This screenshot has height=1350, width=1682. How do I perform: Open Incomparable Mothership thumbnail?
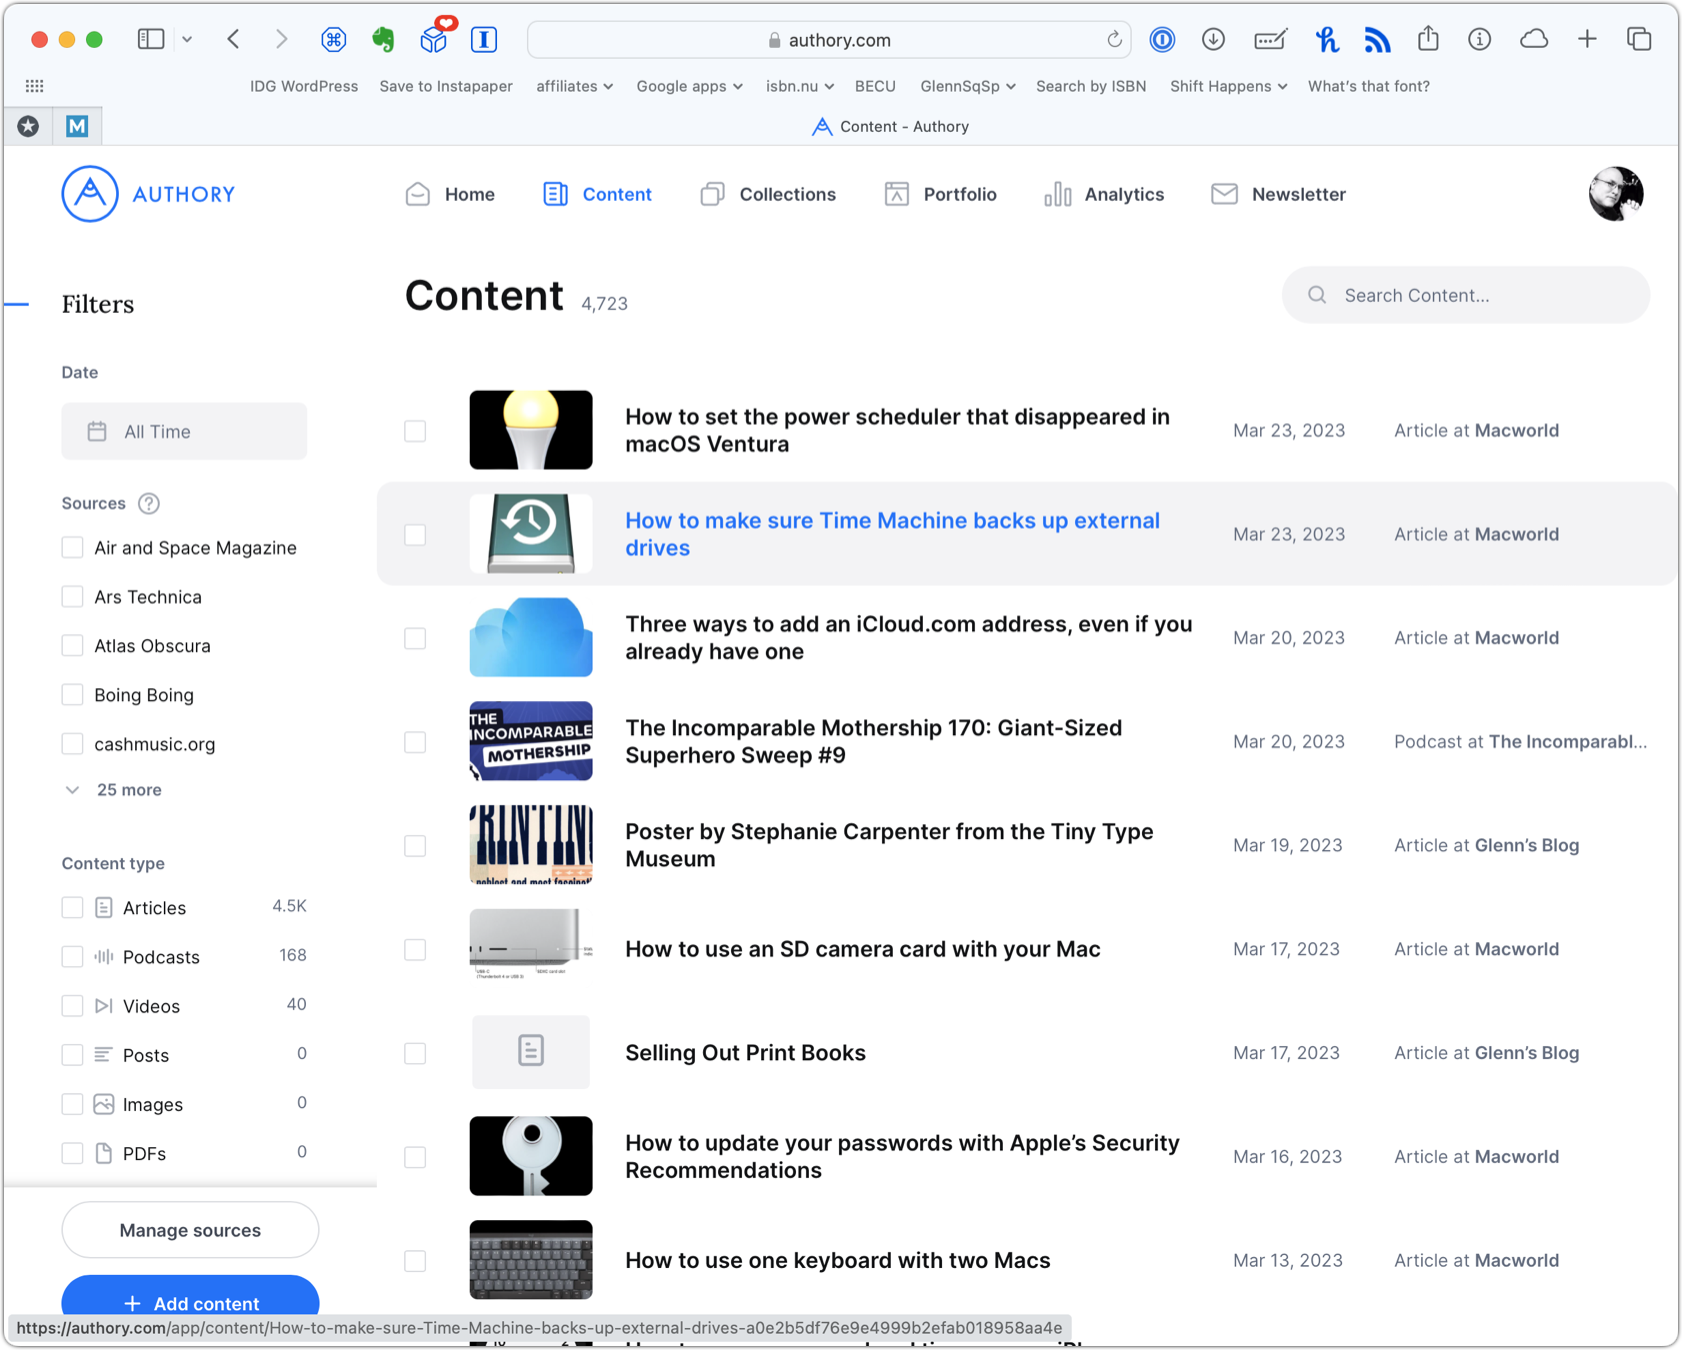point(531,741)
